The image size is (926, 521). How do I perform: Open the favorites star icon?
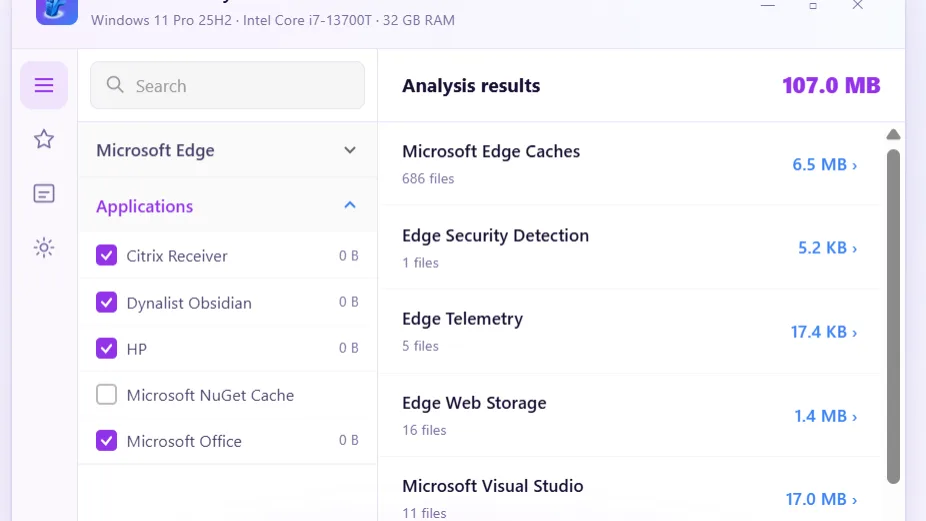44,139
